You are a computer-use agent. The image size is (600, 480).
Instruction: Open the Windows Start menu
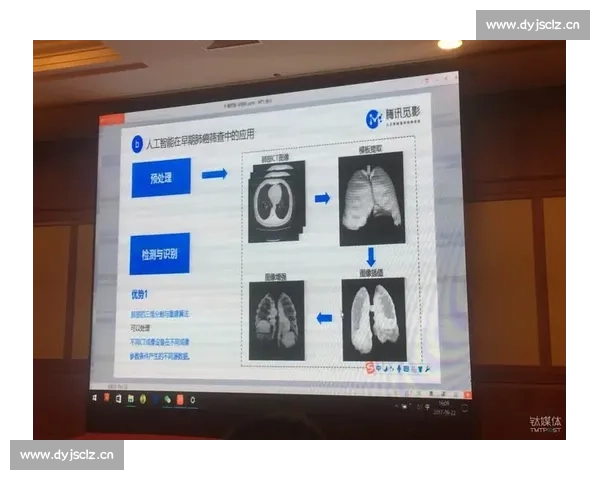95,398
